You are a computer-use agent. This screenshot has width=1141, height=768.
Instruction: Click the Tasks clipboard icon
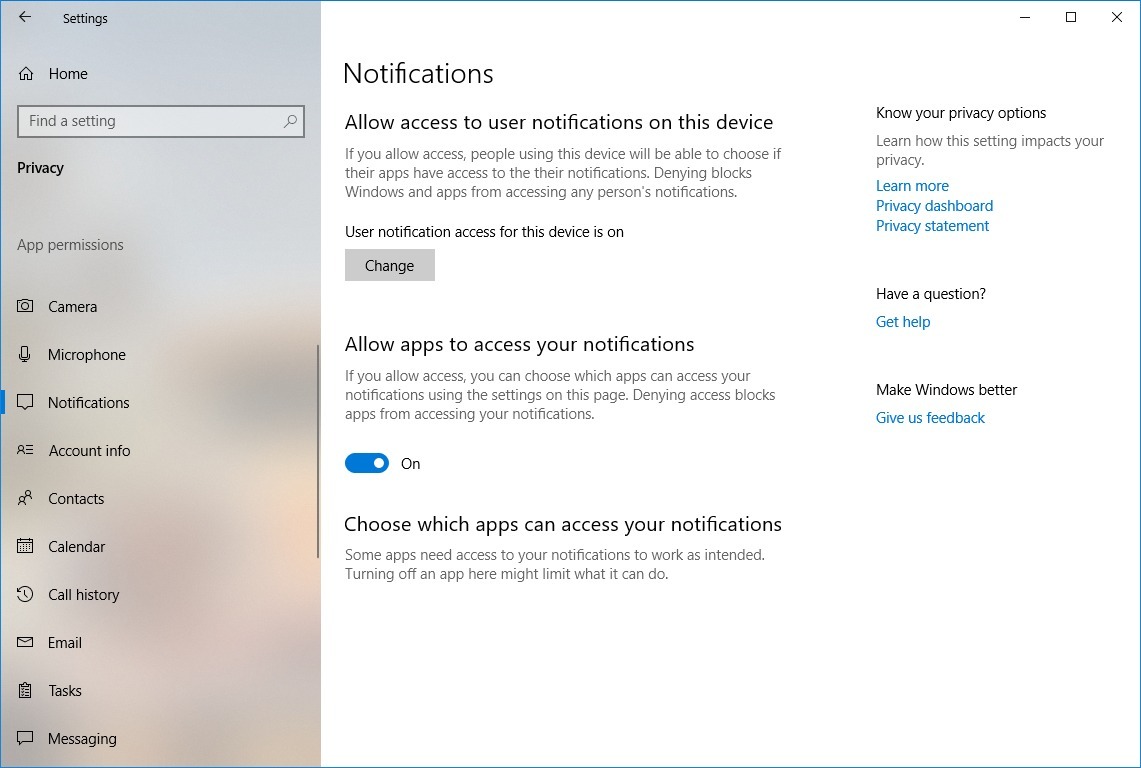tap(25, 690)
